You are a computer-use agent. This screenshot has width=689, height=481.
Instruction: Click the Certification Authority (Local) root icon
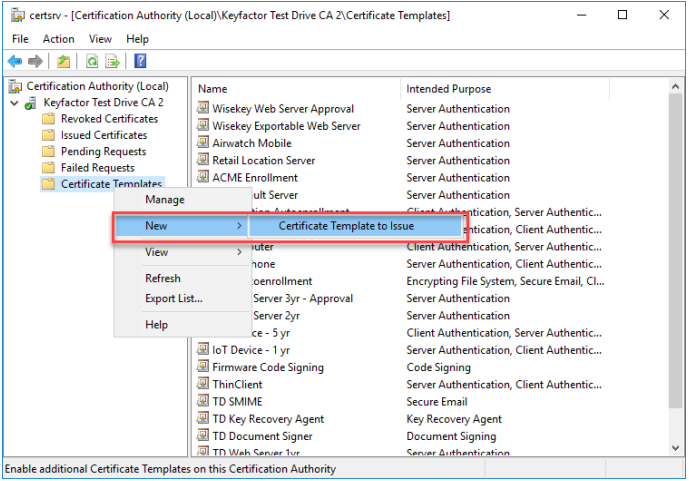tap(15, 87)
